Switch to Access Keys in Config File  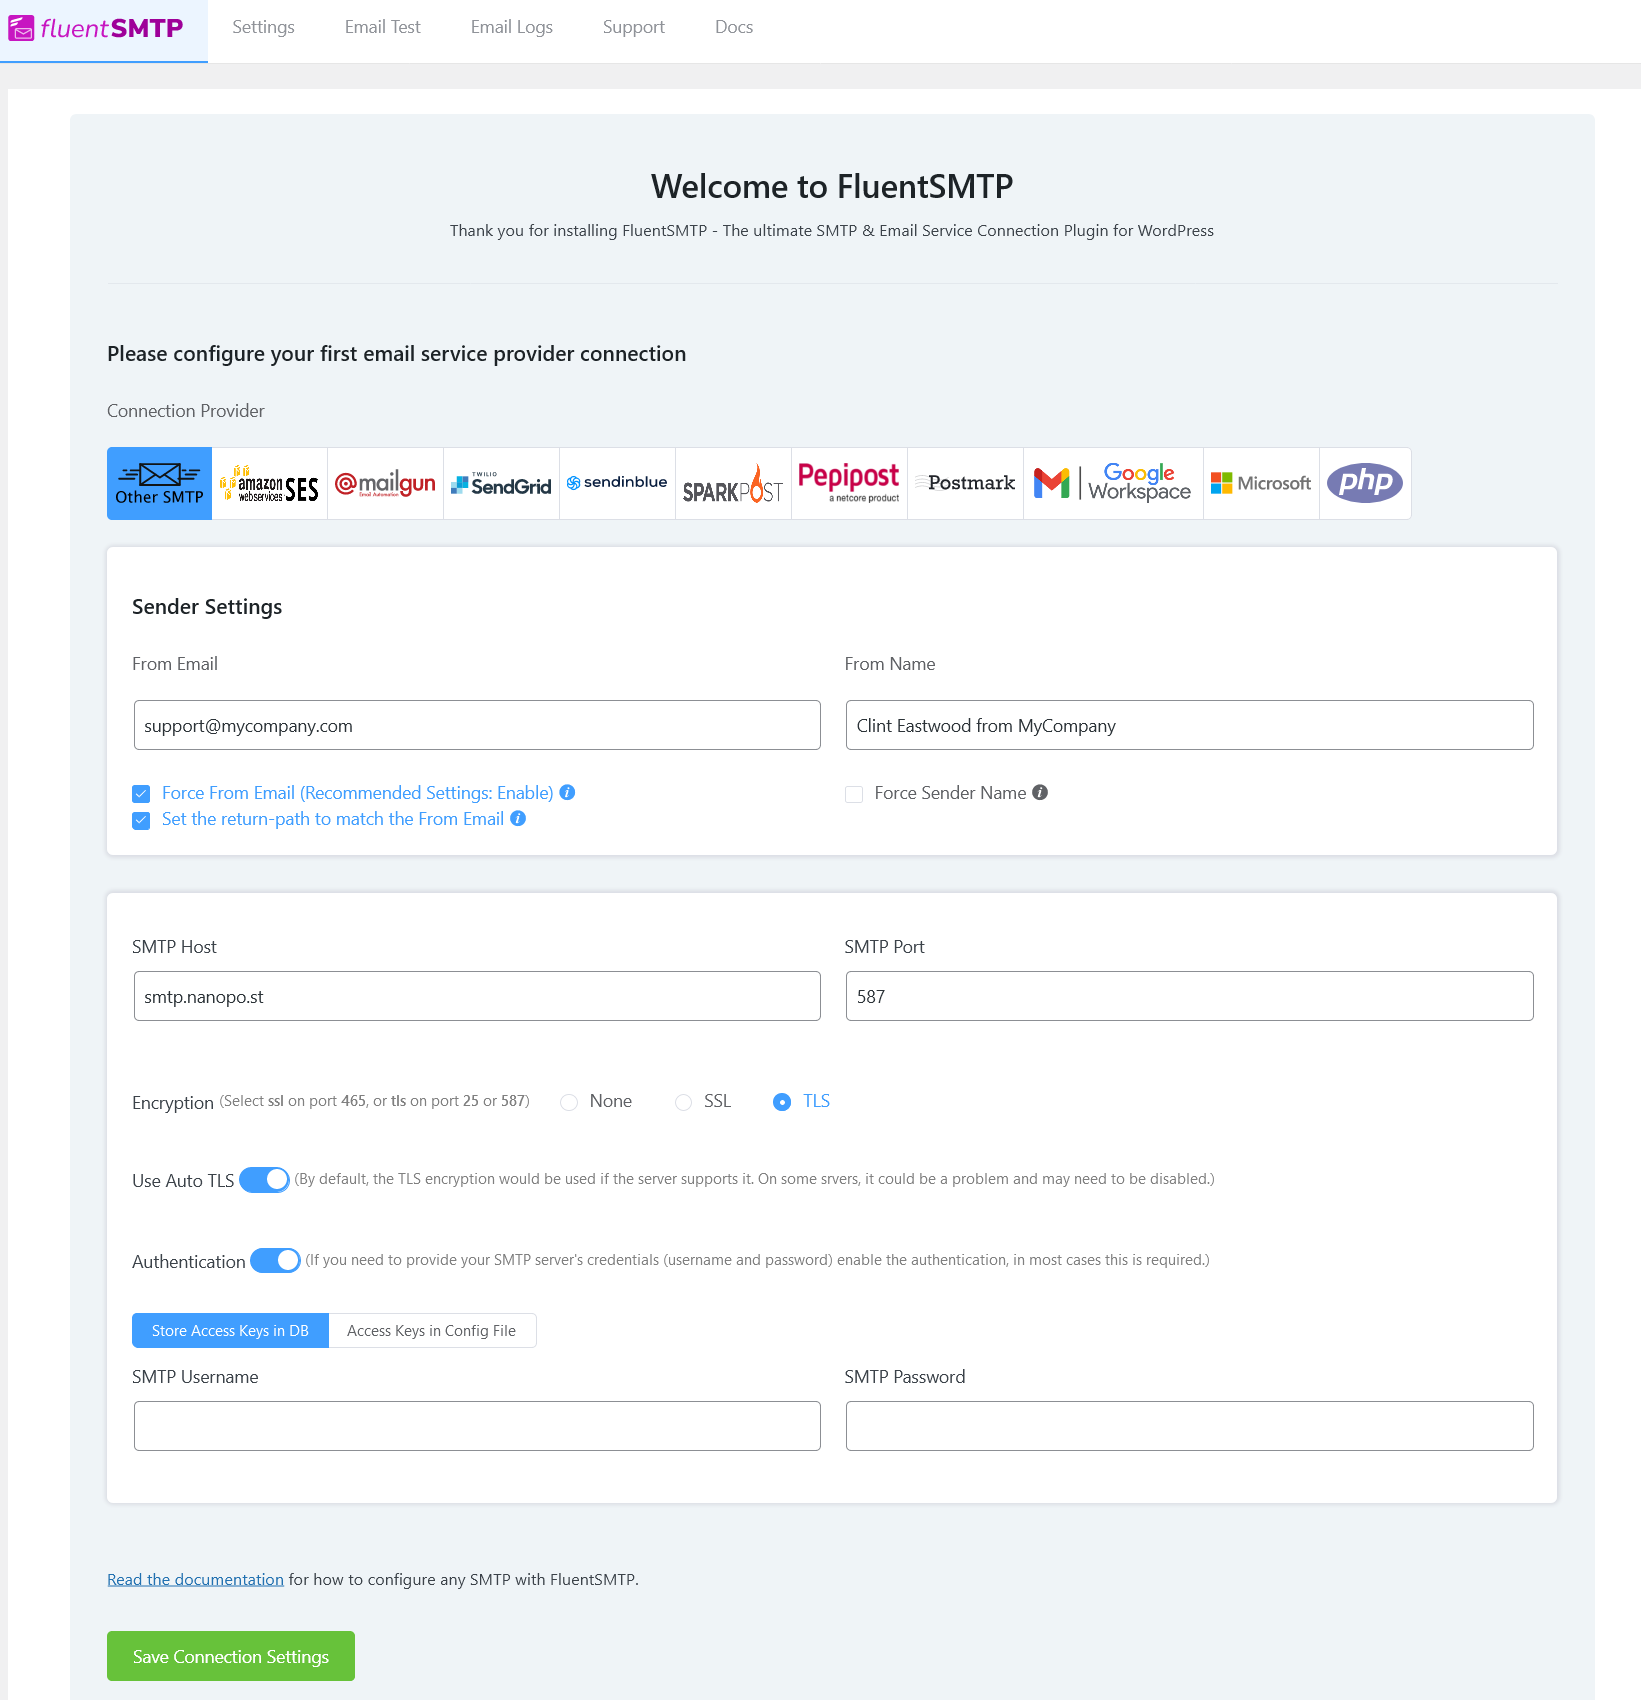432,1330
